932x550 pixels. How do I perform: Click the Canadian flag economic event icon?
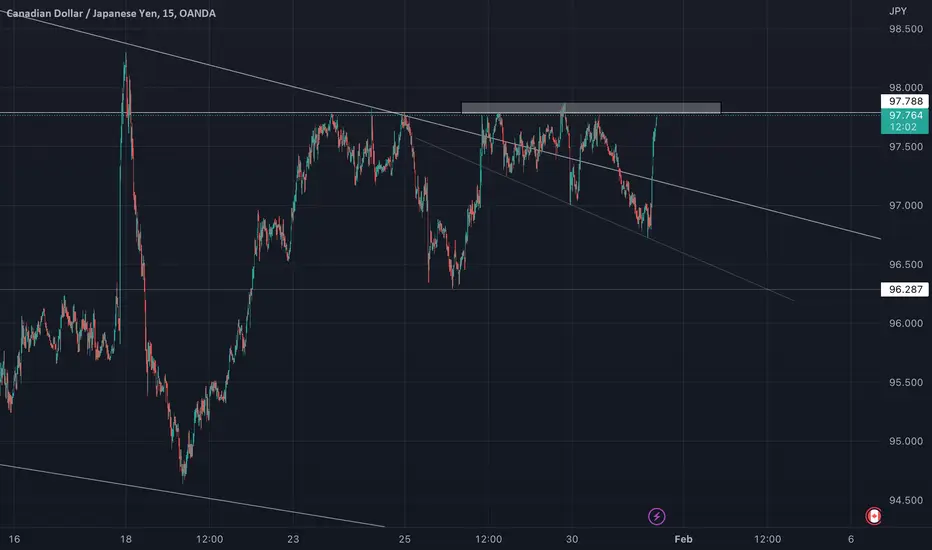click(873, 516)
